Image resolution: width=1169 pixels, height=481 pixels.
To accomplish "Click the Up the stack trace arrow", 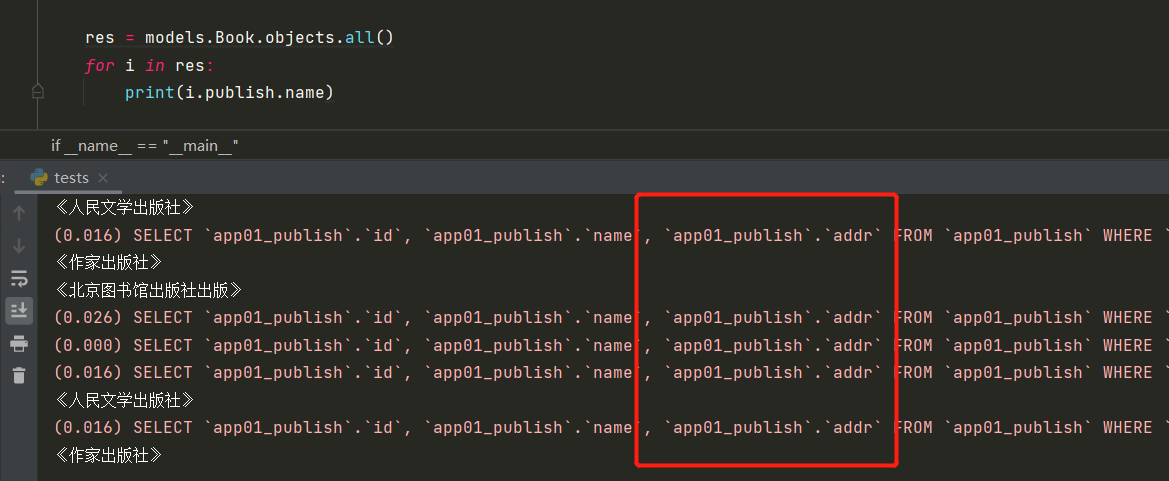I will [x=19, y=213].
